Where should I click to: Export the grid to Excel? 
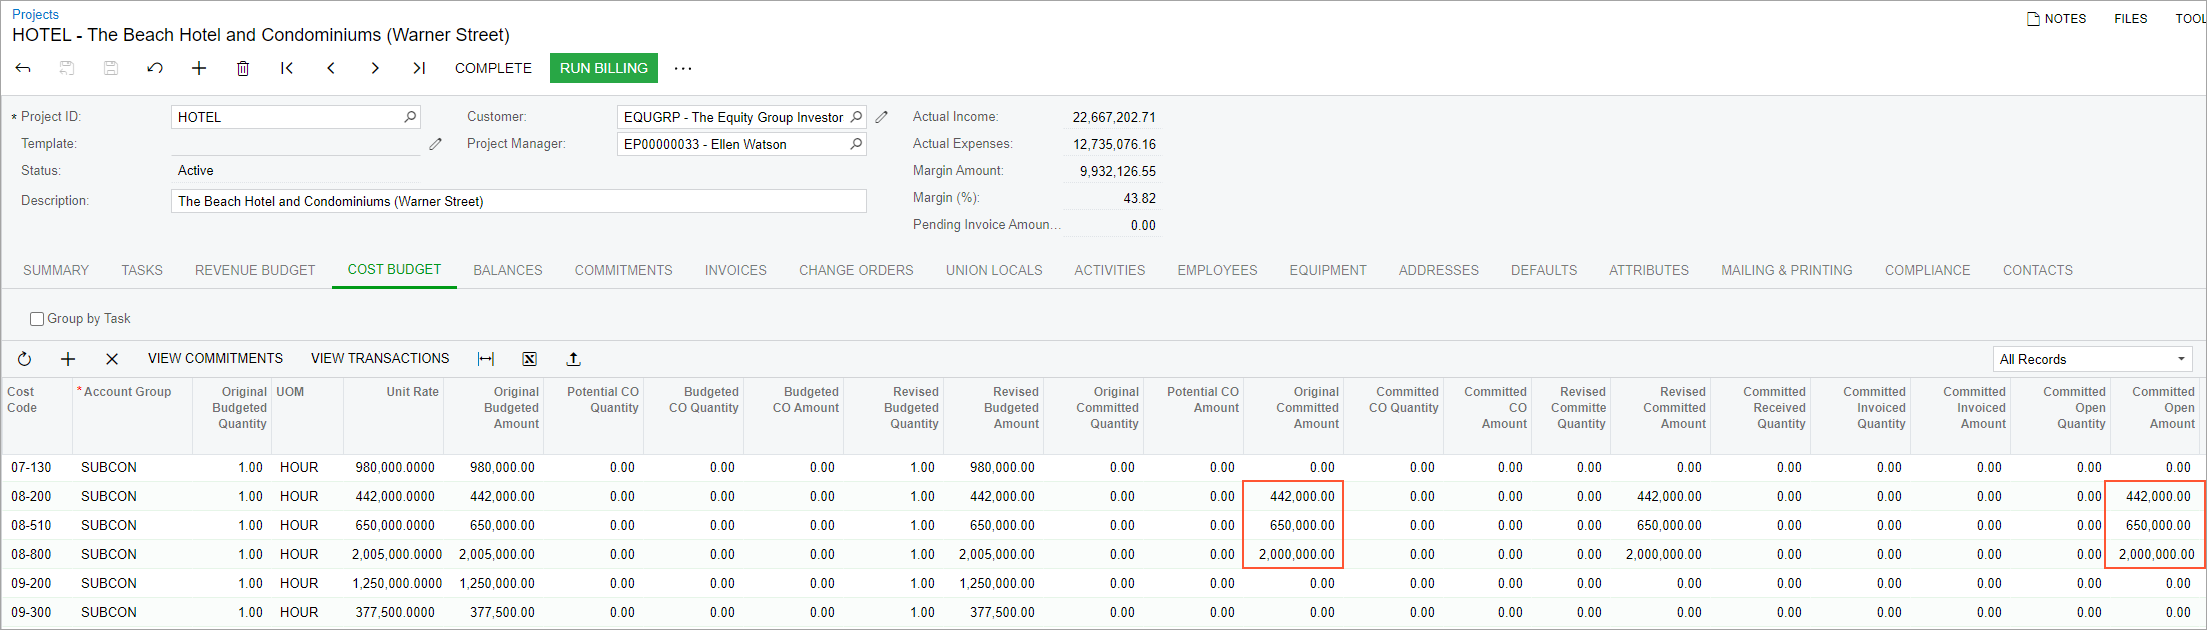pos(530,359)
